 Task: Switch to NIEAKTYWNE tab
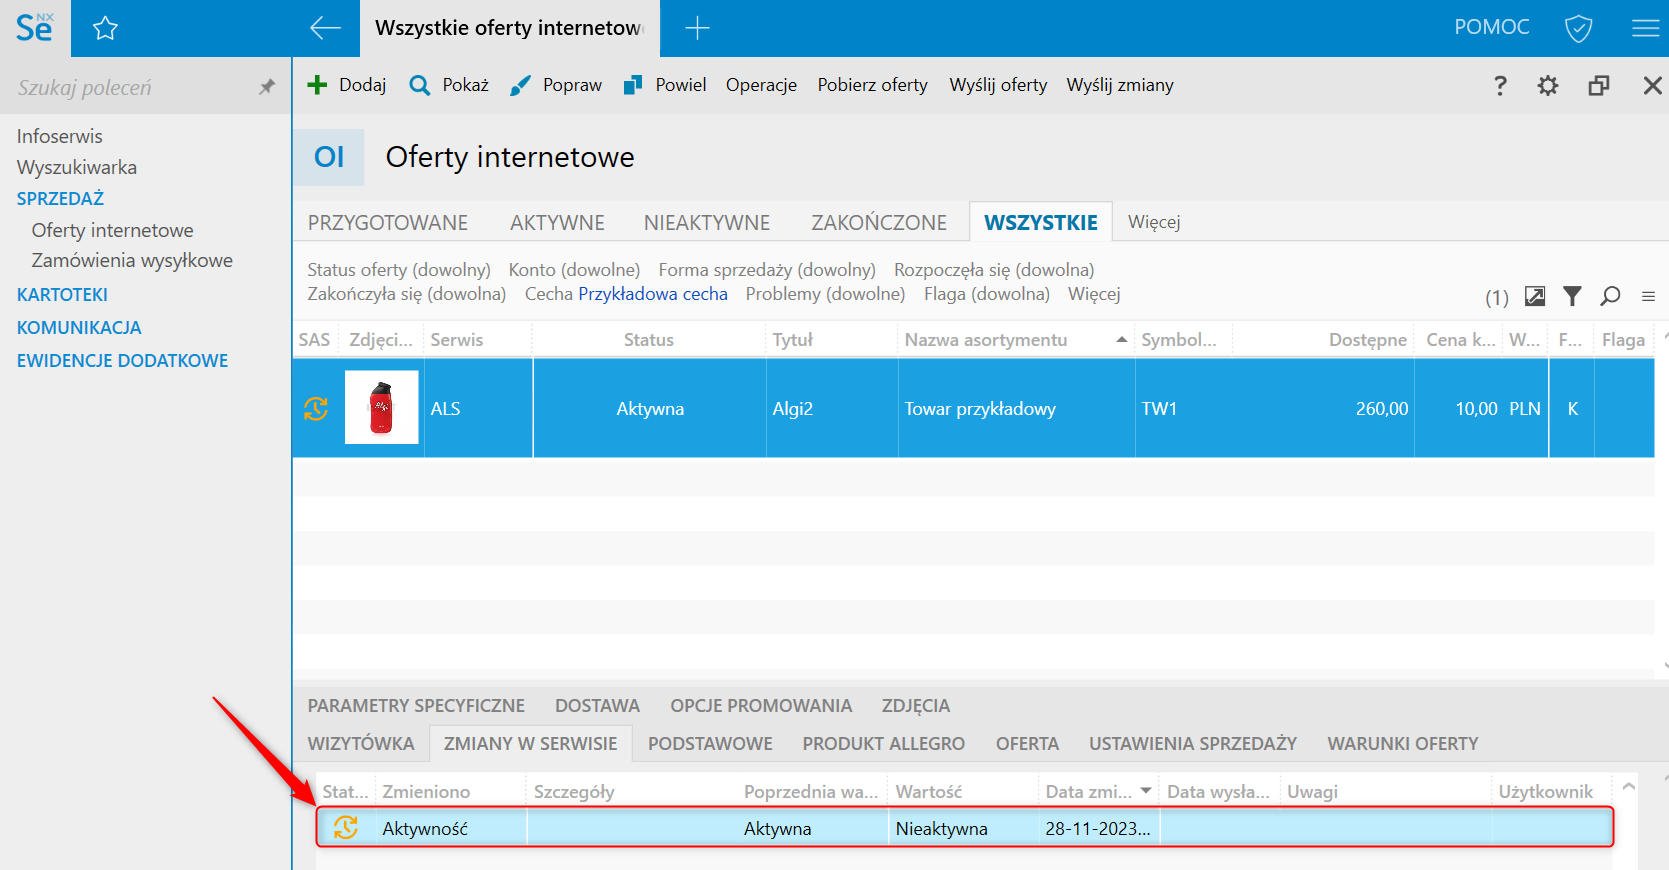(707, 222)
